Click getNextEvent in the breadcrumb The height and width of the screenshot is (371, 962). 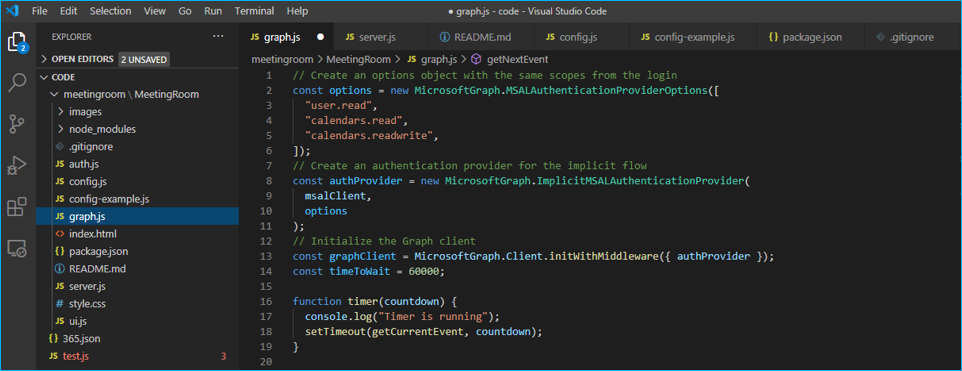point(517,59)
